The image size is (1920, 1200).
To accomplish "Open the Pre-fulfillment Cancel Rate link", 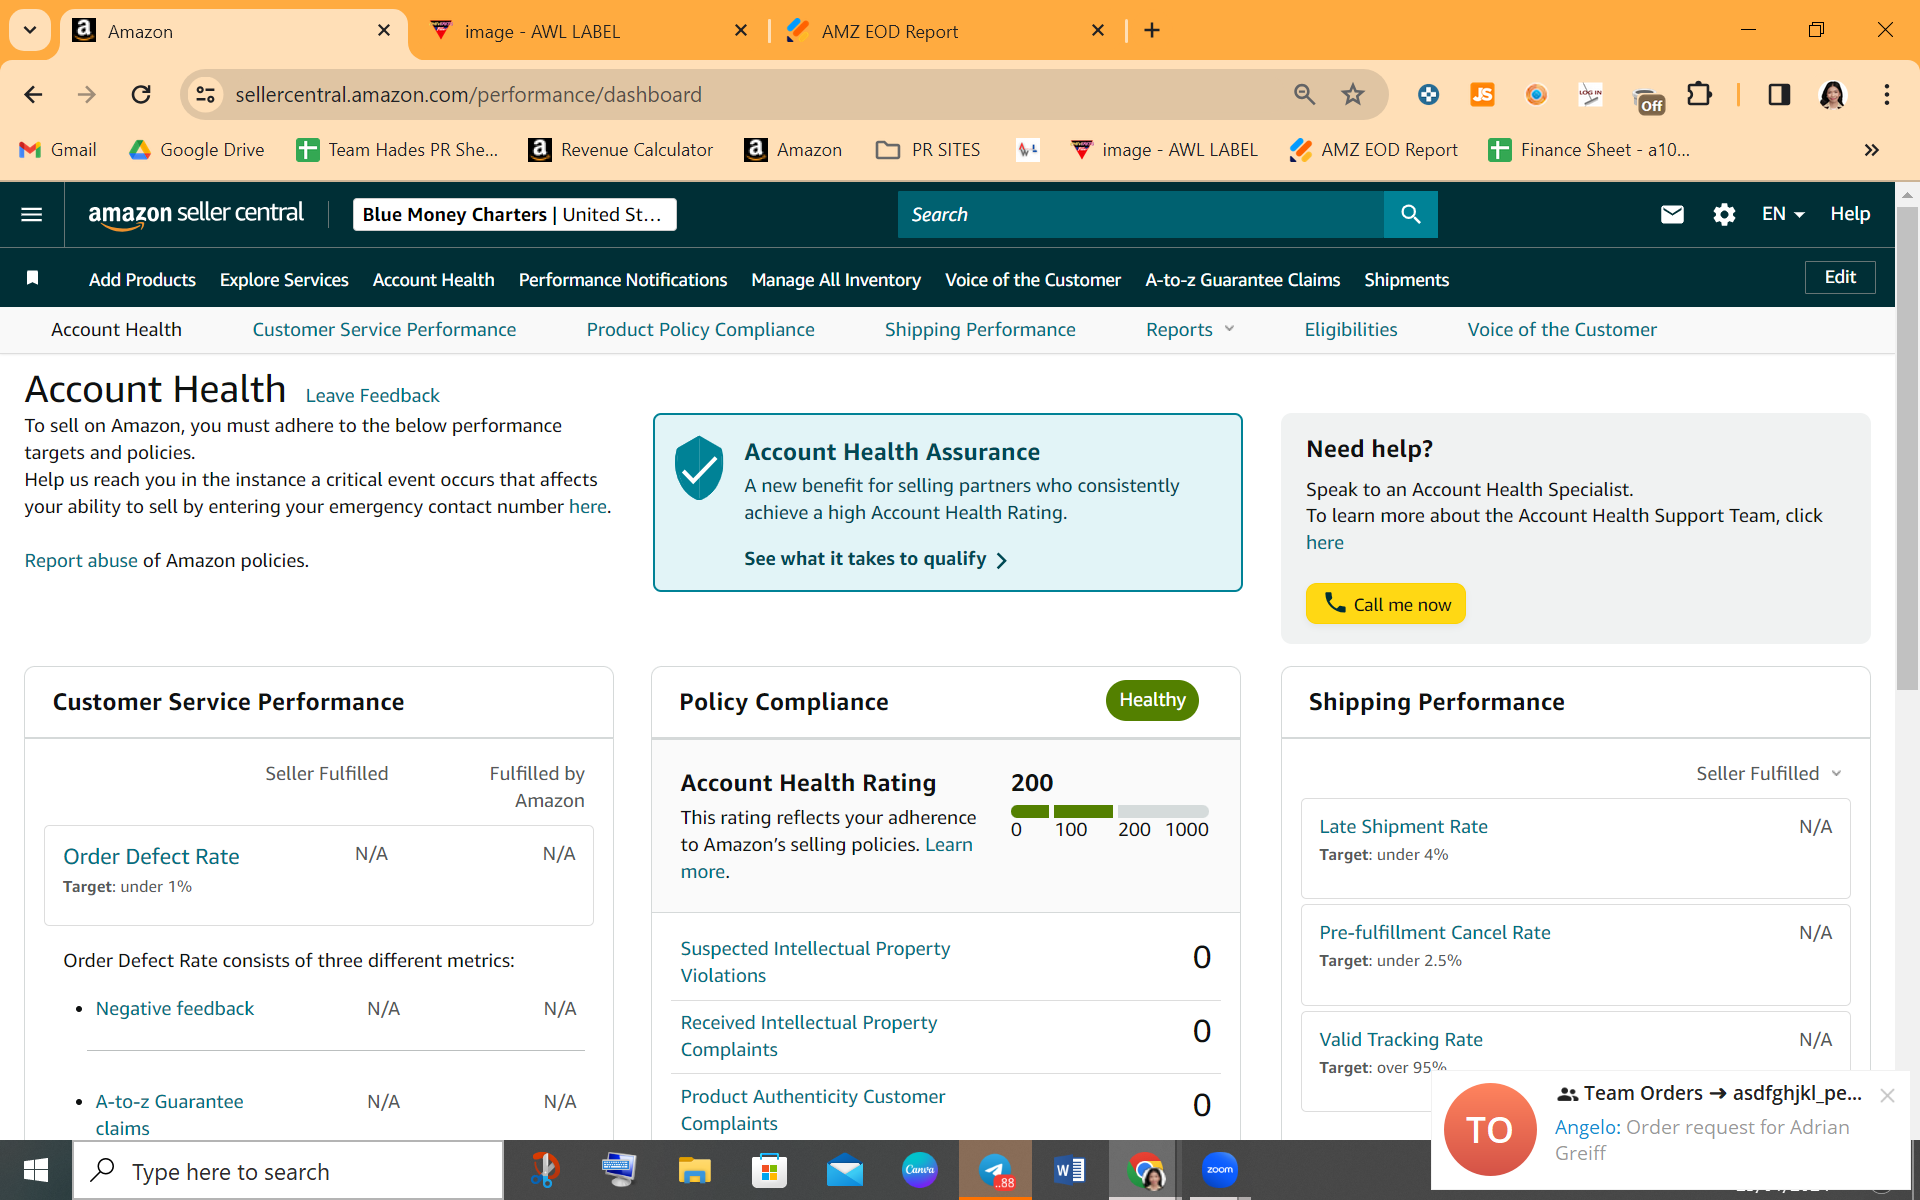I will coord(1434,933).
